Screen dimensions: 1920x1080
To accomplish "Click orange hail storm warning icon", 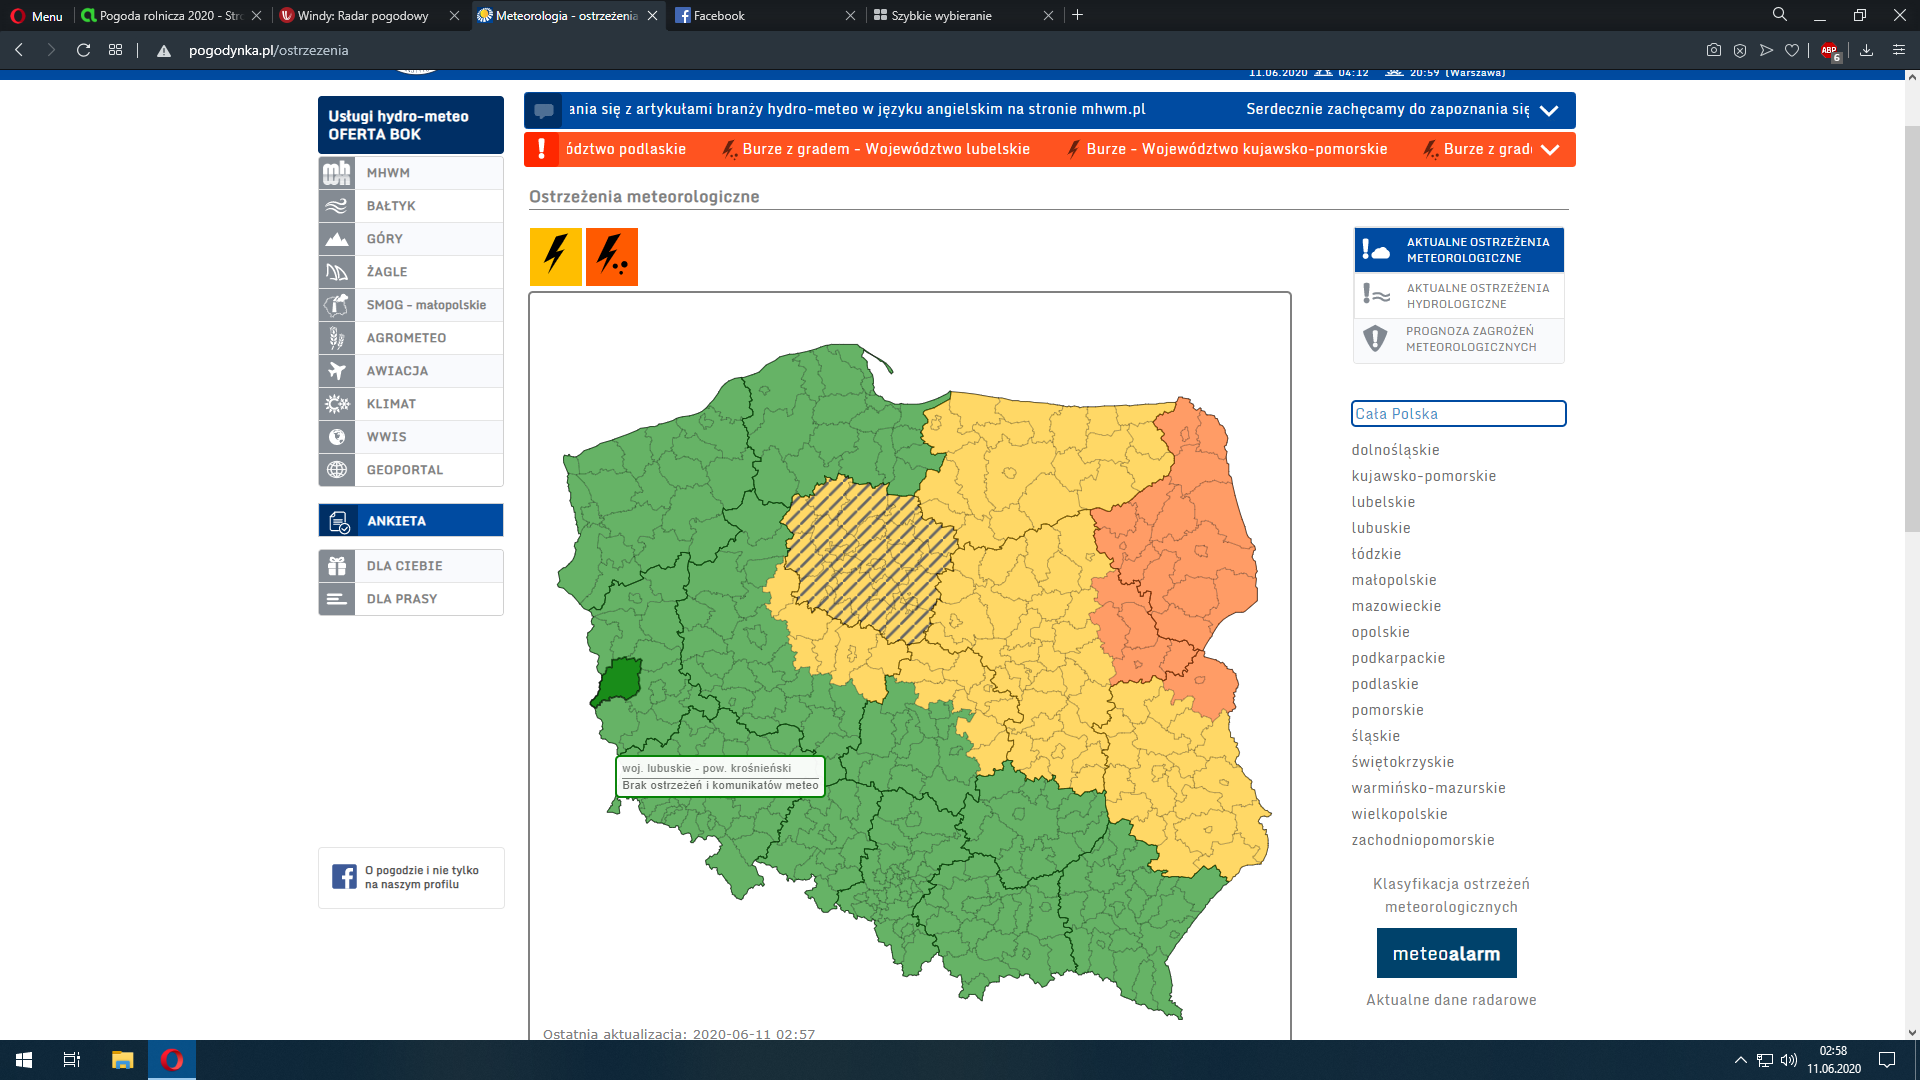I will (611, 257).
